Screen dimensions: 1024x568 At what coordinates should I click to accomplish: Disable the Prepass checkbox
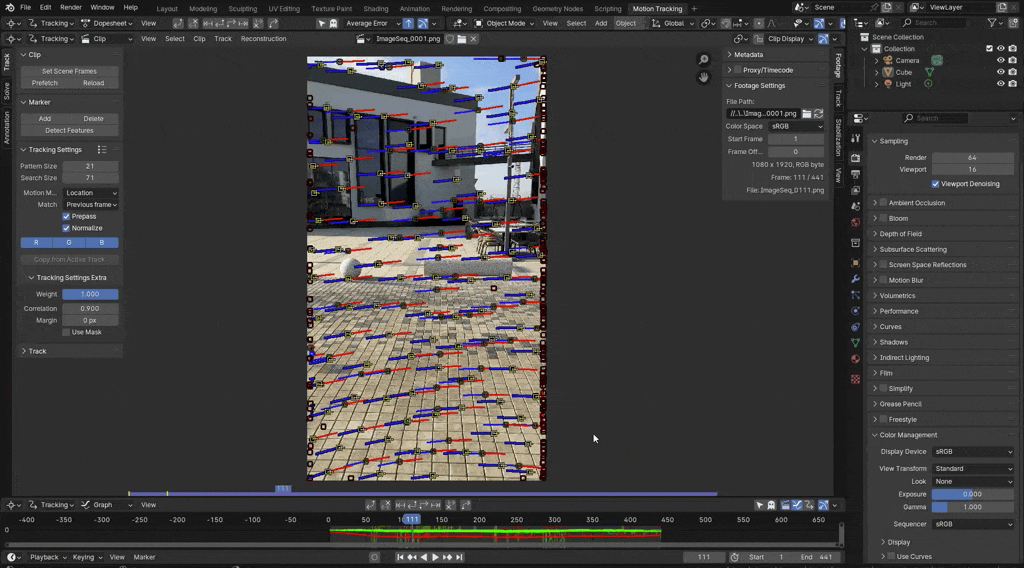pyautogui.click(x=67, y=216)
